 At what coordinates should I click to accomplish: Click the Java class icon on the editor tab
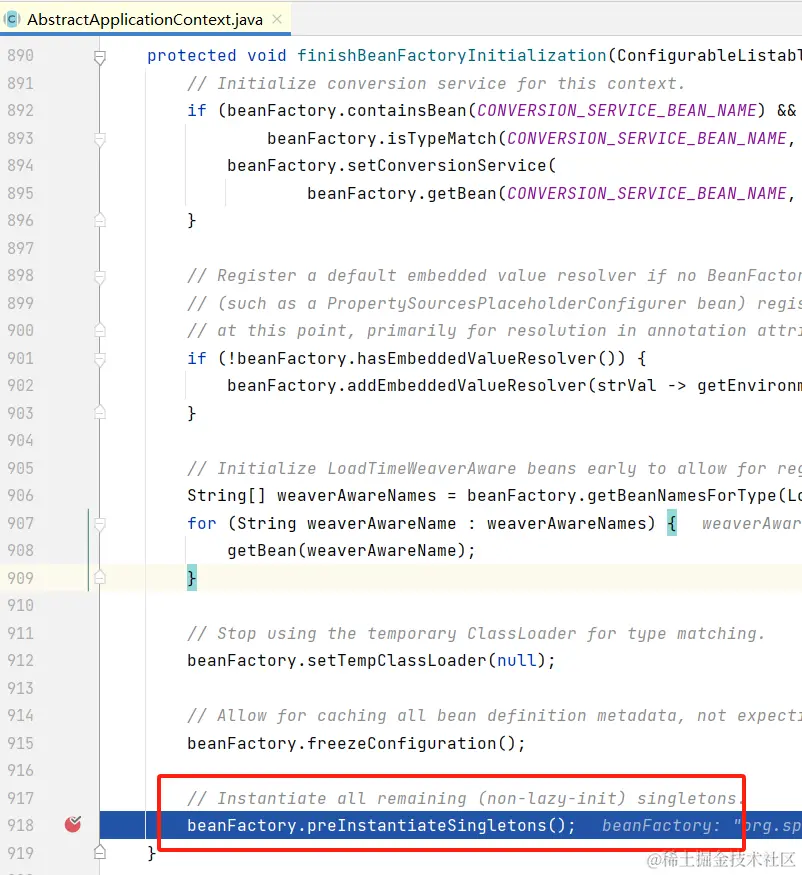coord(13,18)
